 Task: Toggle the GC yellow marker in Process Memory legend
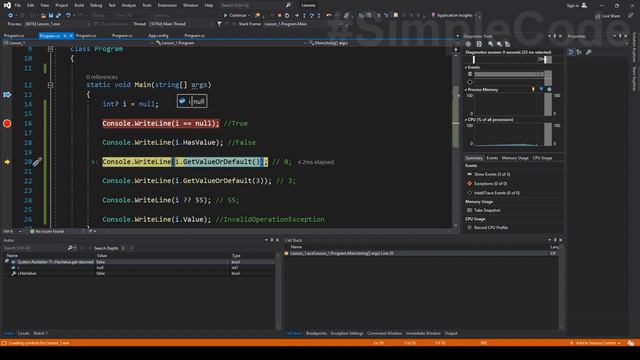pyautogui.click(x=533, y=89)
